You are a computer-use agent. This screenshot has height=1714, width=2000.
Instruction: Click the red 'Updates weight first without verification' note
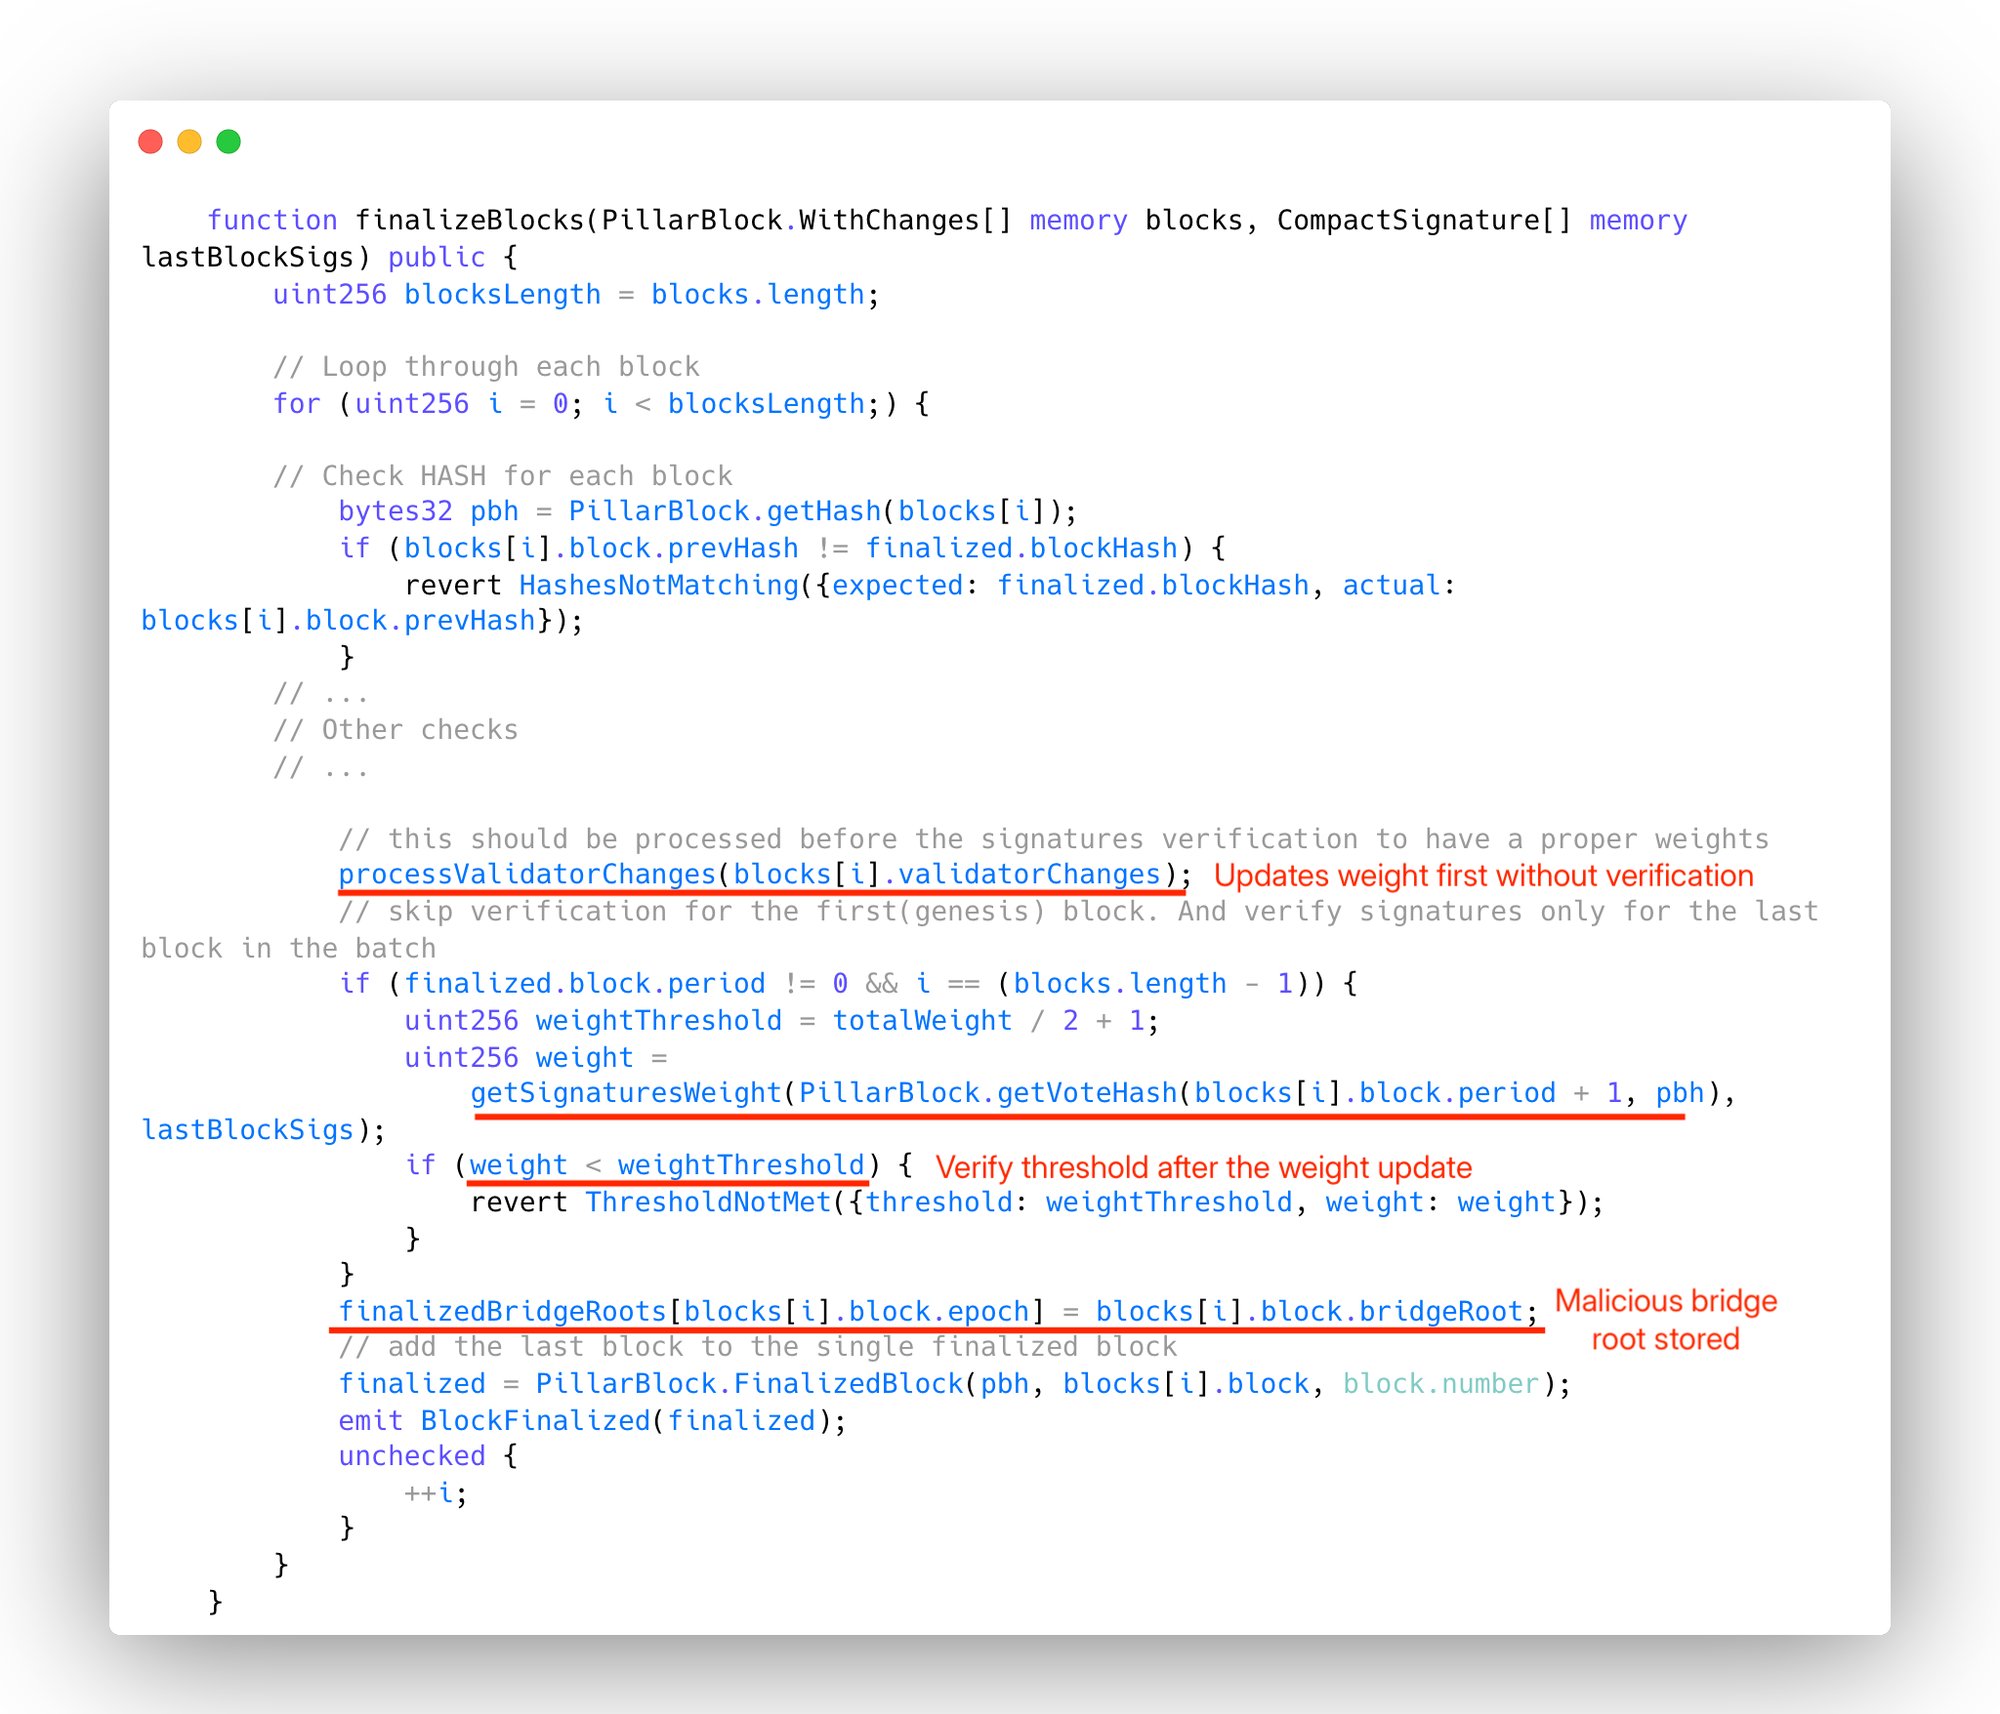click(1483, 876)
